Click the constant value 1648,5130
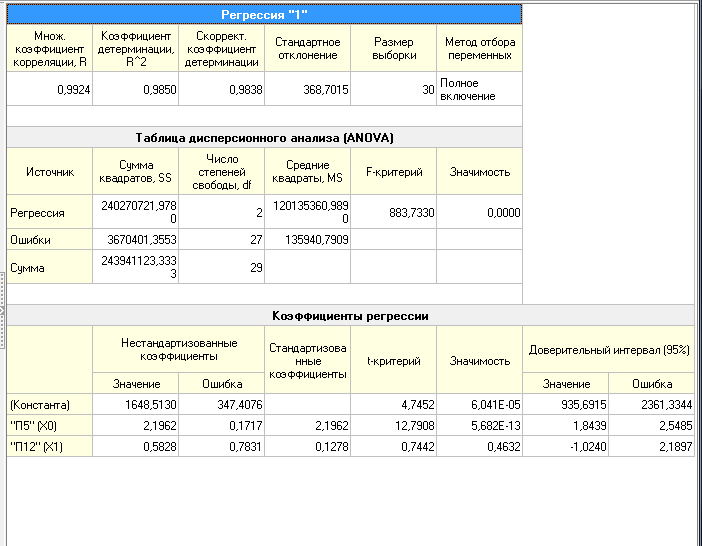Screen dimensions: 702x546 [x=136, y=405]
